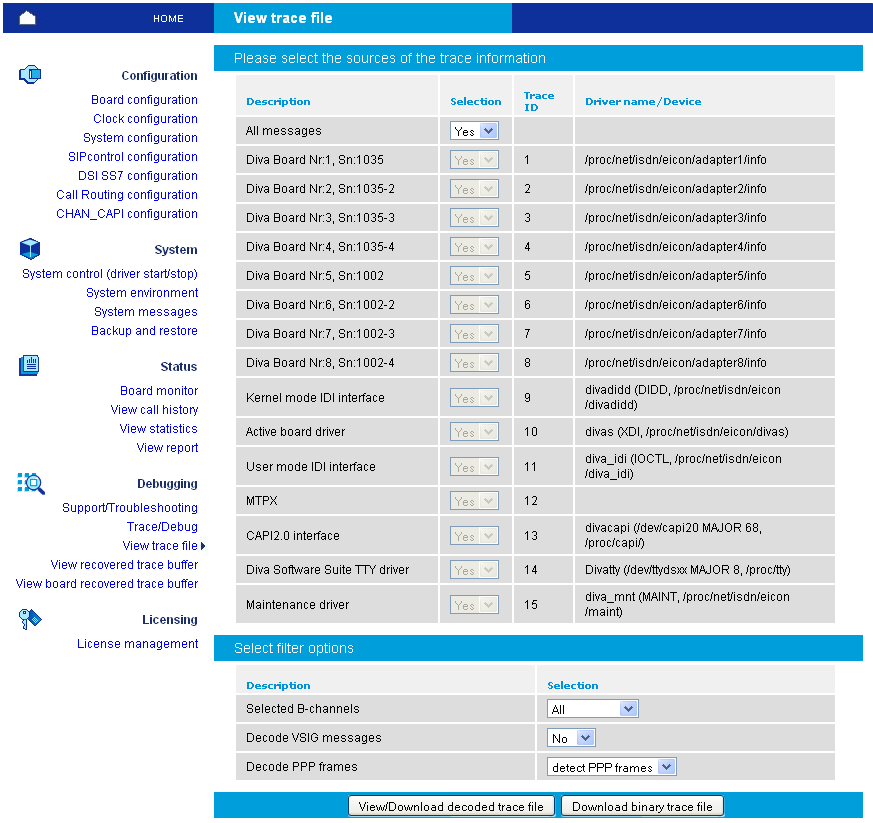Open the Trace/Debug menu link
The width and height of the screenshot is (873, 823).
tap(162, 527)
